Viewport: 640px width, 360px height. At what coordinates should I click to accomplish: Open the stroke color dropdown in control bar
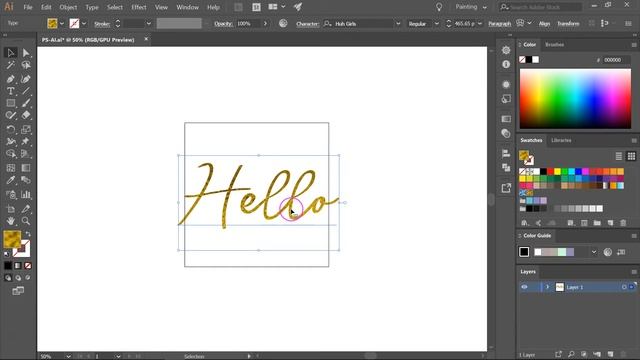(x=84, y=24)
